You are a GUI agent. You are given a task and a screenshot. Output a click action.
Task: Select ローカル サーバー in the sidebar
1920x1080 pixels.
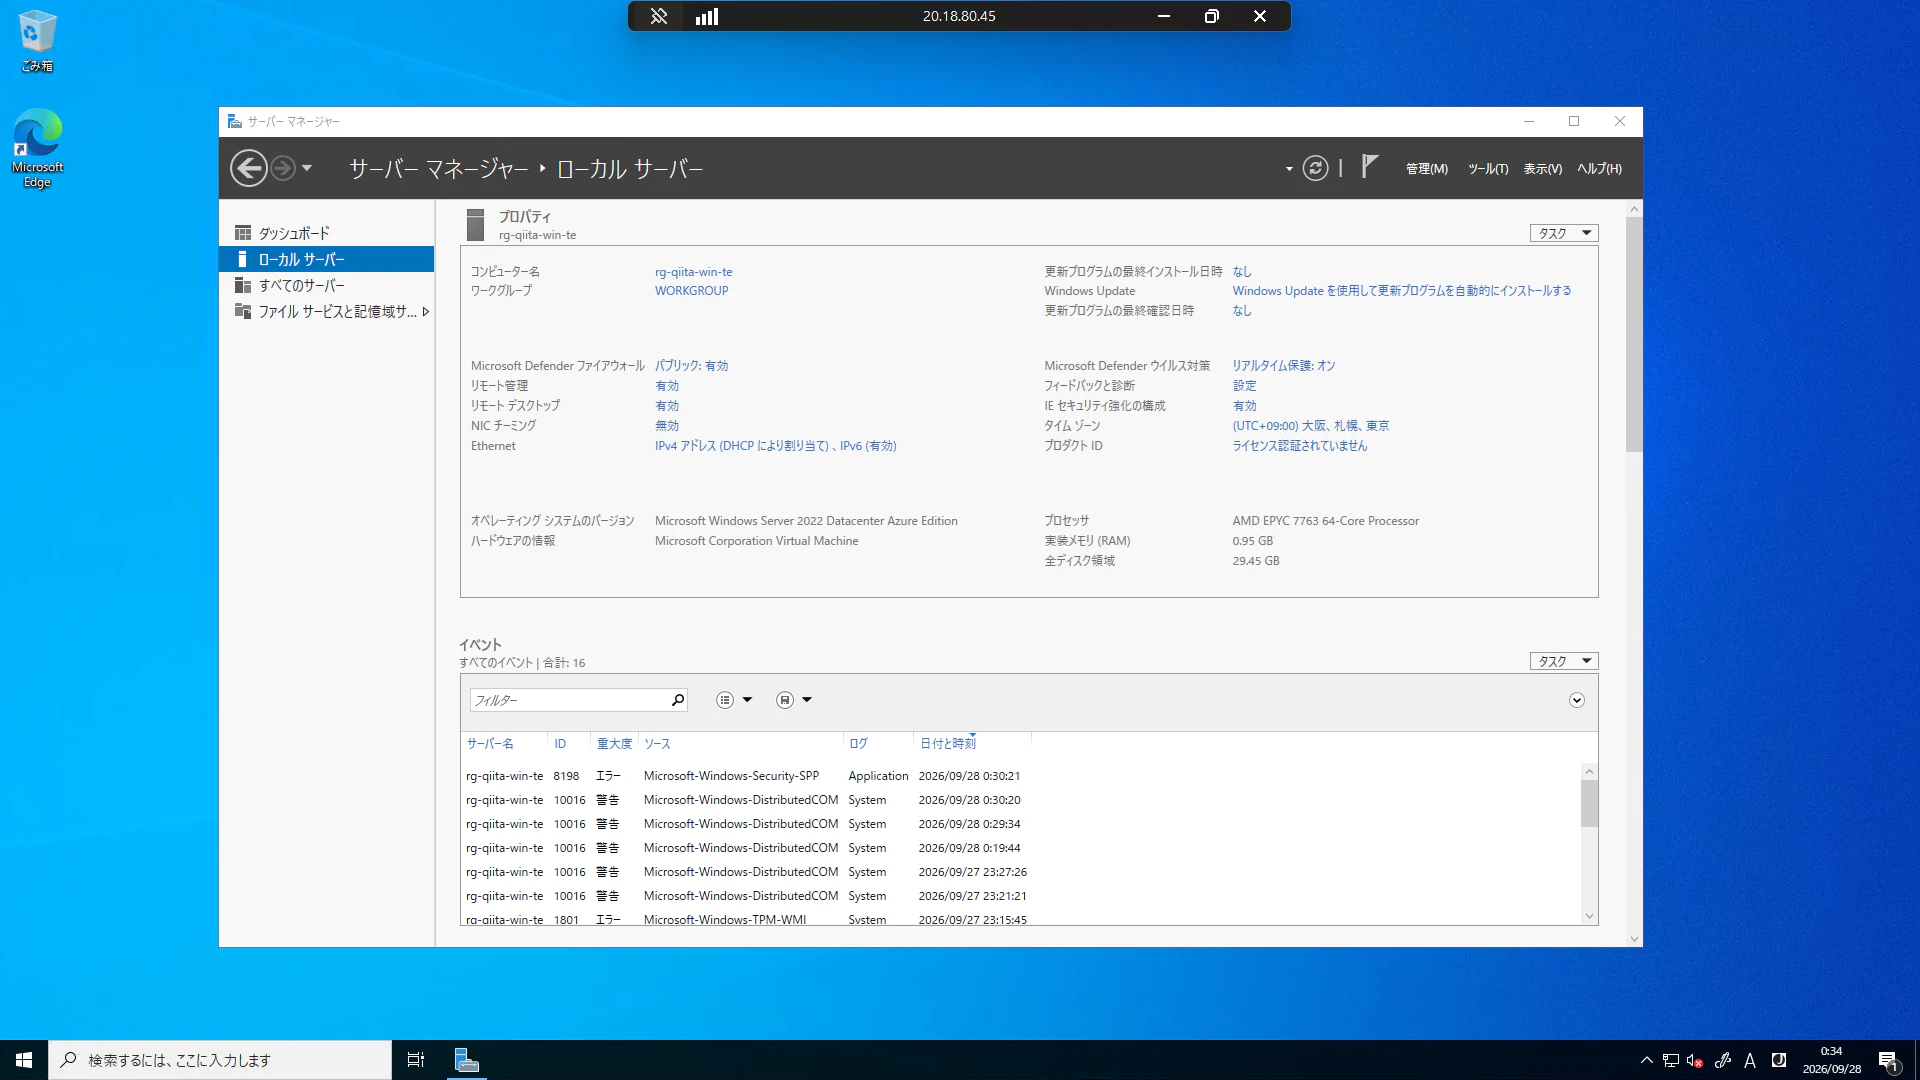click(x=326, y=259)
